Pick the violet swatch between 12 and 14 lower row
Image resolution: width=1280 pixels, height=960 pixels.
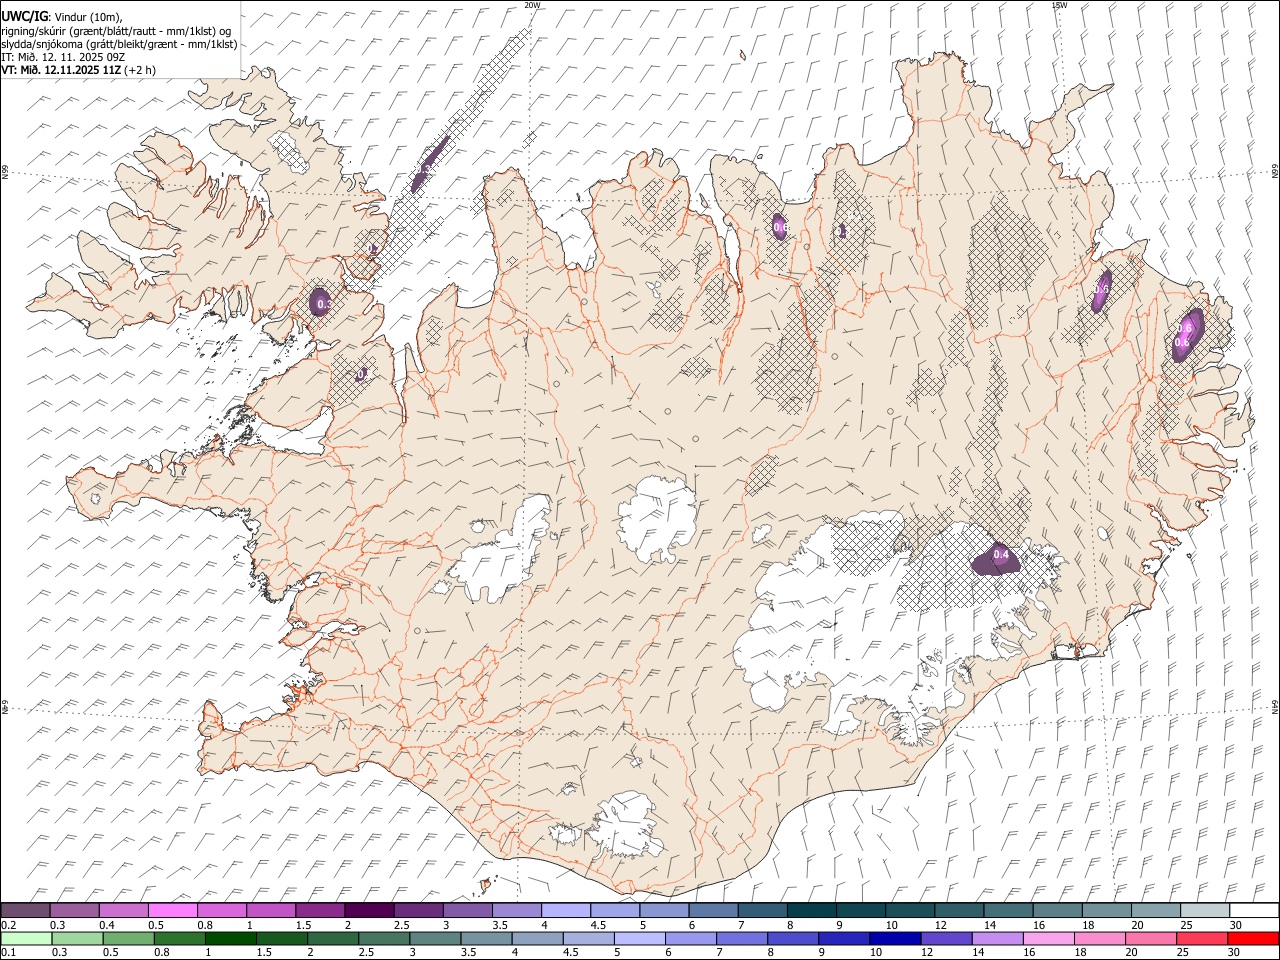click(x=945, y=938)
